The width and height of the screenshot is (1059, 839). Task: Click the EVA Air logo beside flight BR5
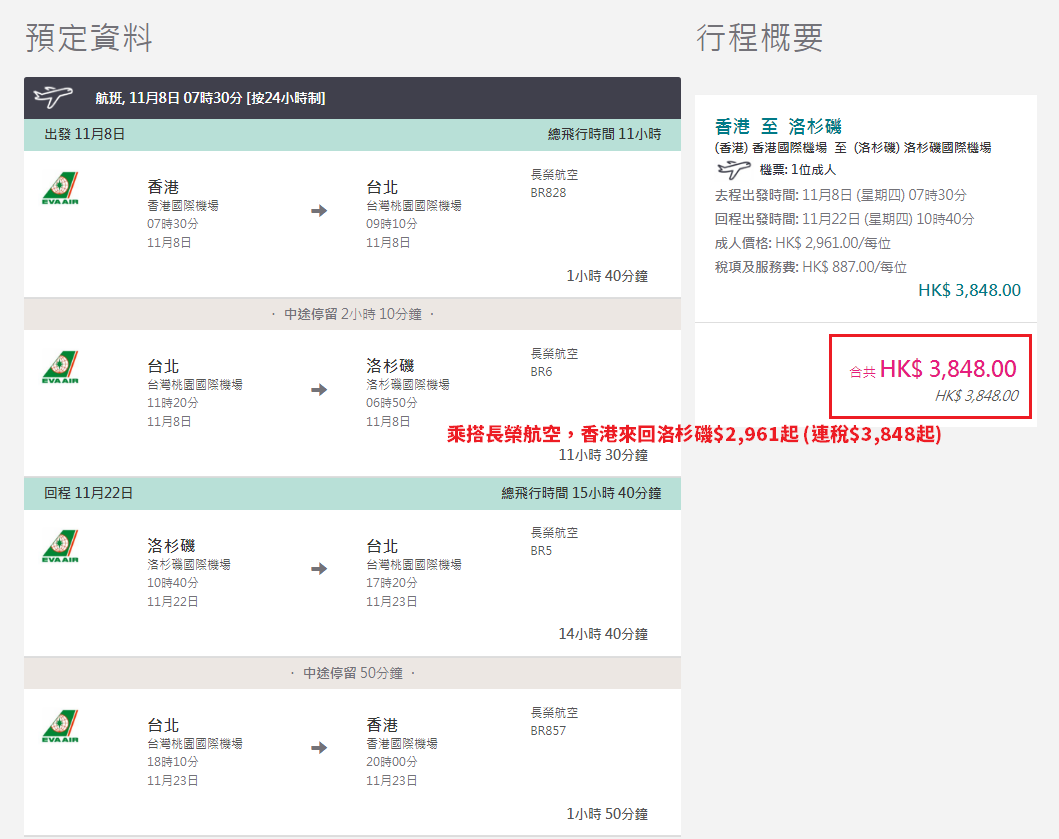60,546
